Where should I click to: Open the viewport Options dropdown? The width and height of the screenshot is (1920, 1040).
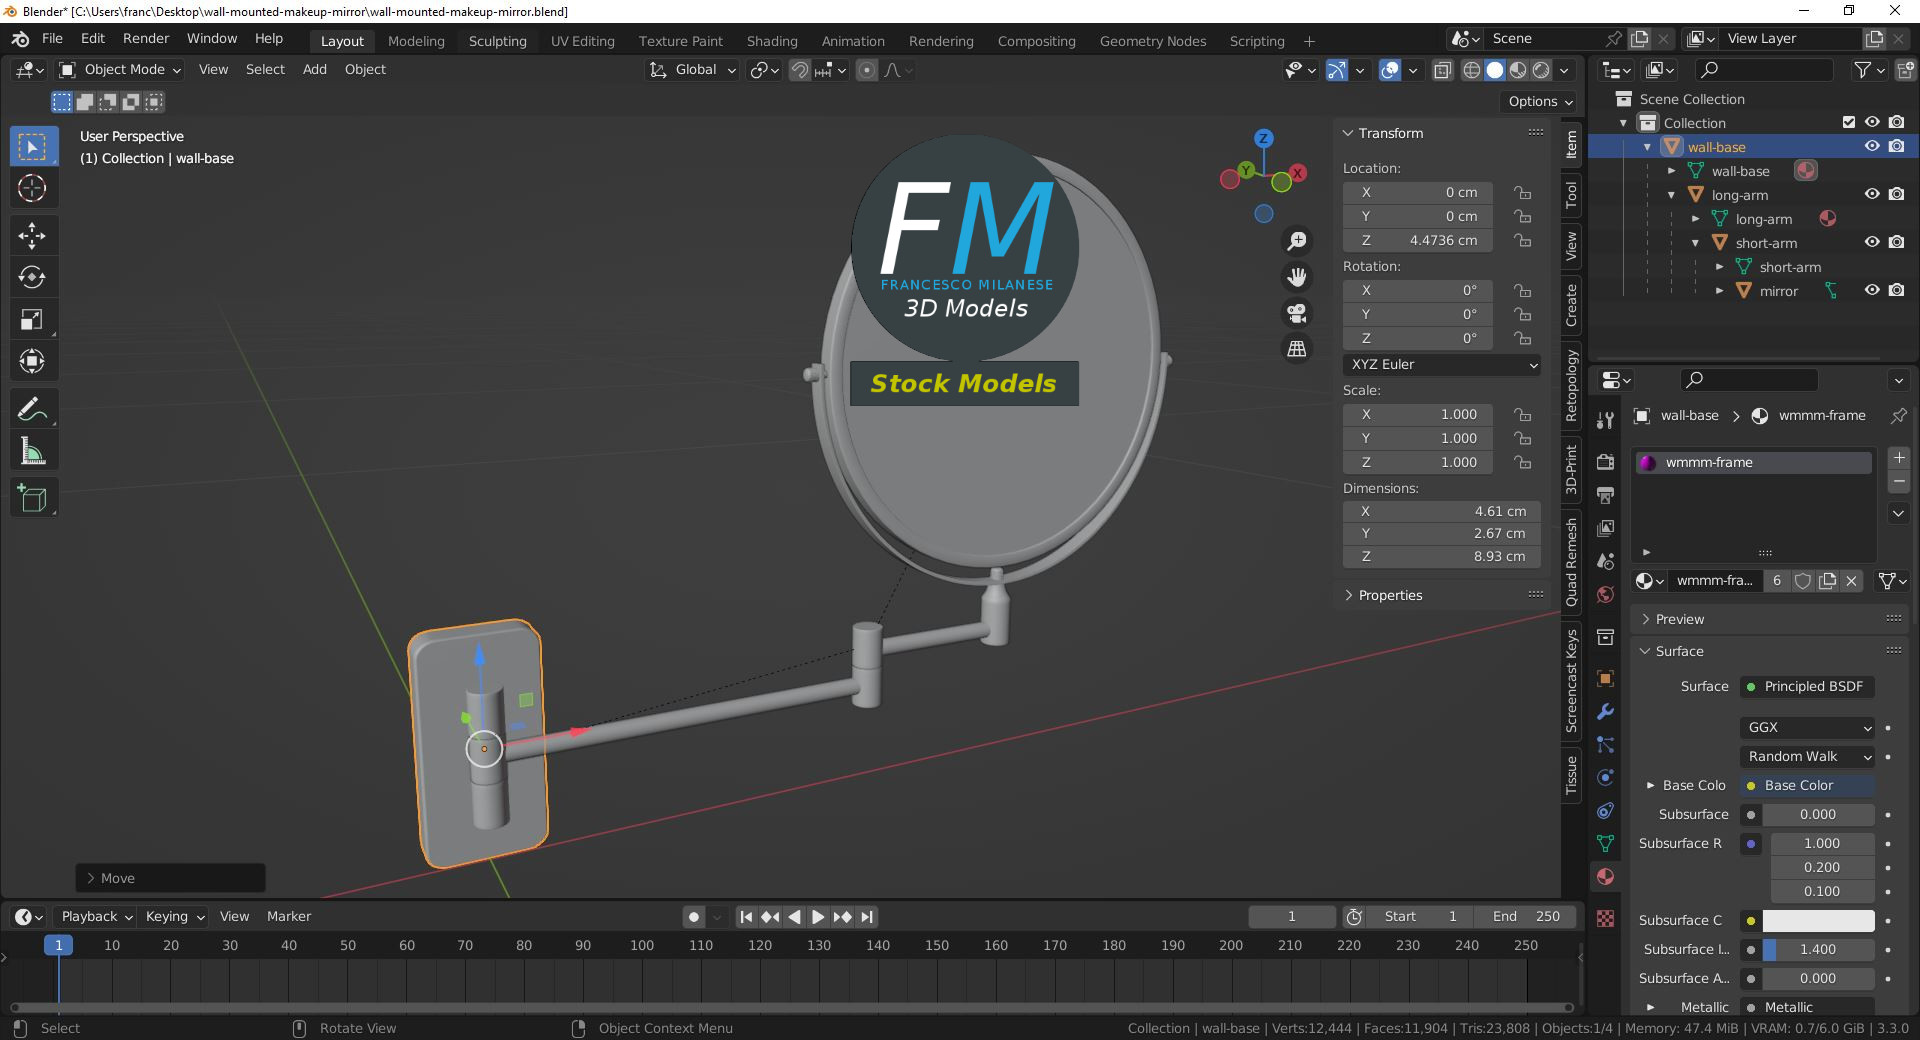pyautogui.click(x=1540, y=102)
